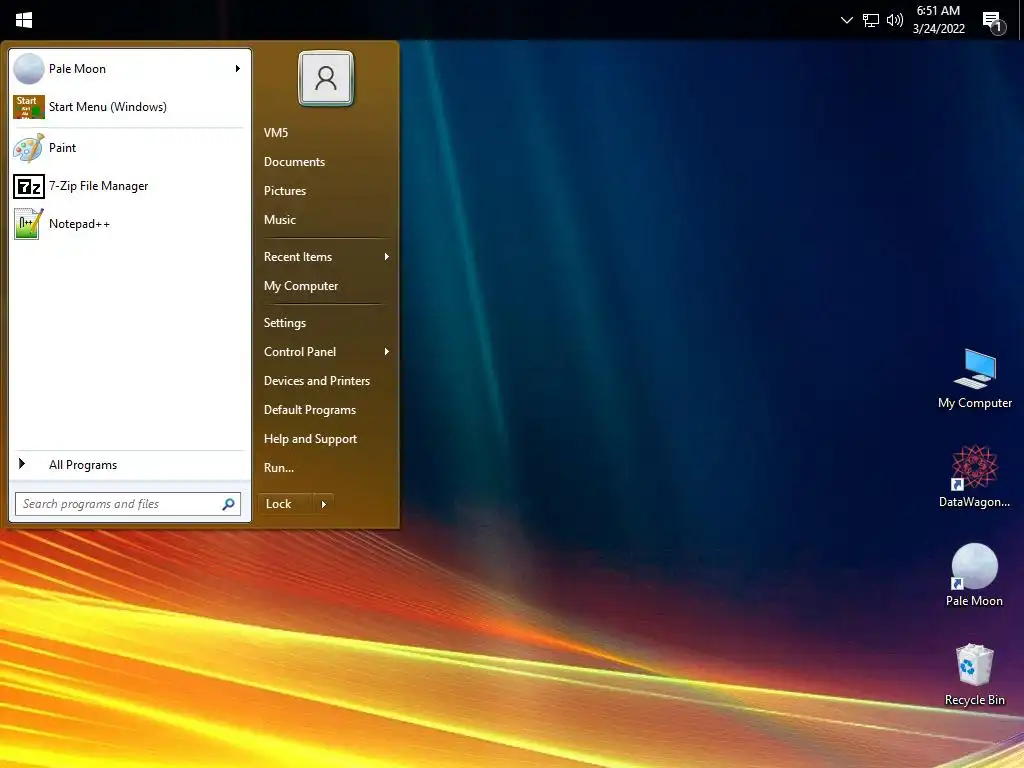
Task: Open the notification center icon
Action: pyautogui.click(x=993, y=22)
